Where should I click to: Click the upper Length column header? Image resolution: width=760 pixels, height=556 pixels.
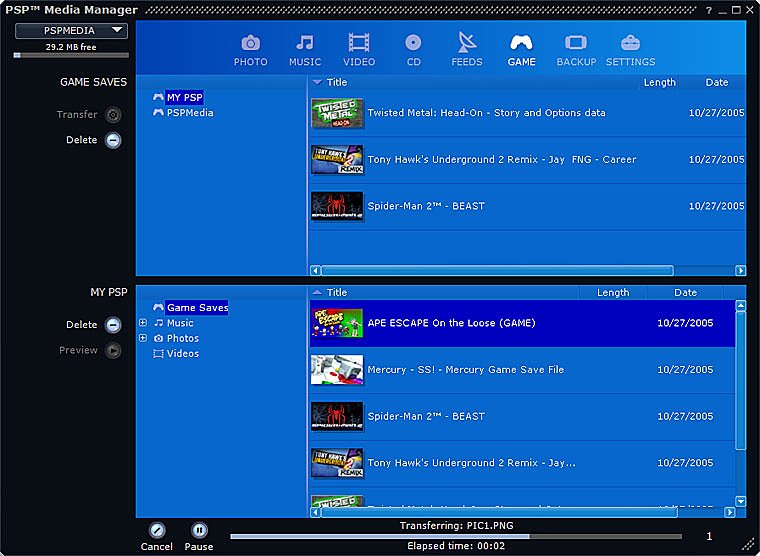(x=659, y=82)
